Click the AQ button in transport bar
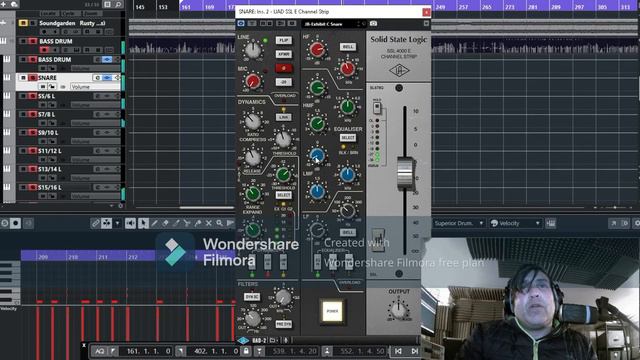Image resolution: width=640 pixels, height=360 pixels. click(x=99, y=351)
